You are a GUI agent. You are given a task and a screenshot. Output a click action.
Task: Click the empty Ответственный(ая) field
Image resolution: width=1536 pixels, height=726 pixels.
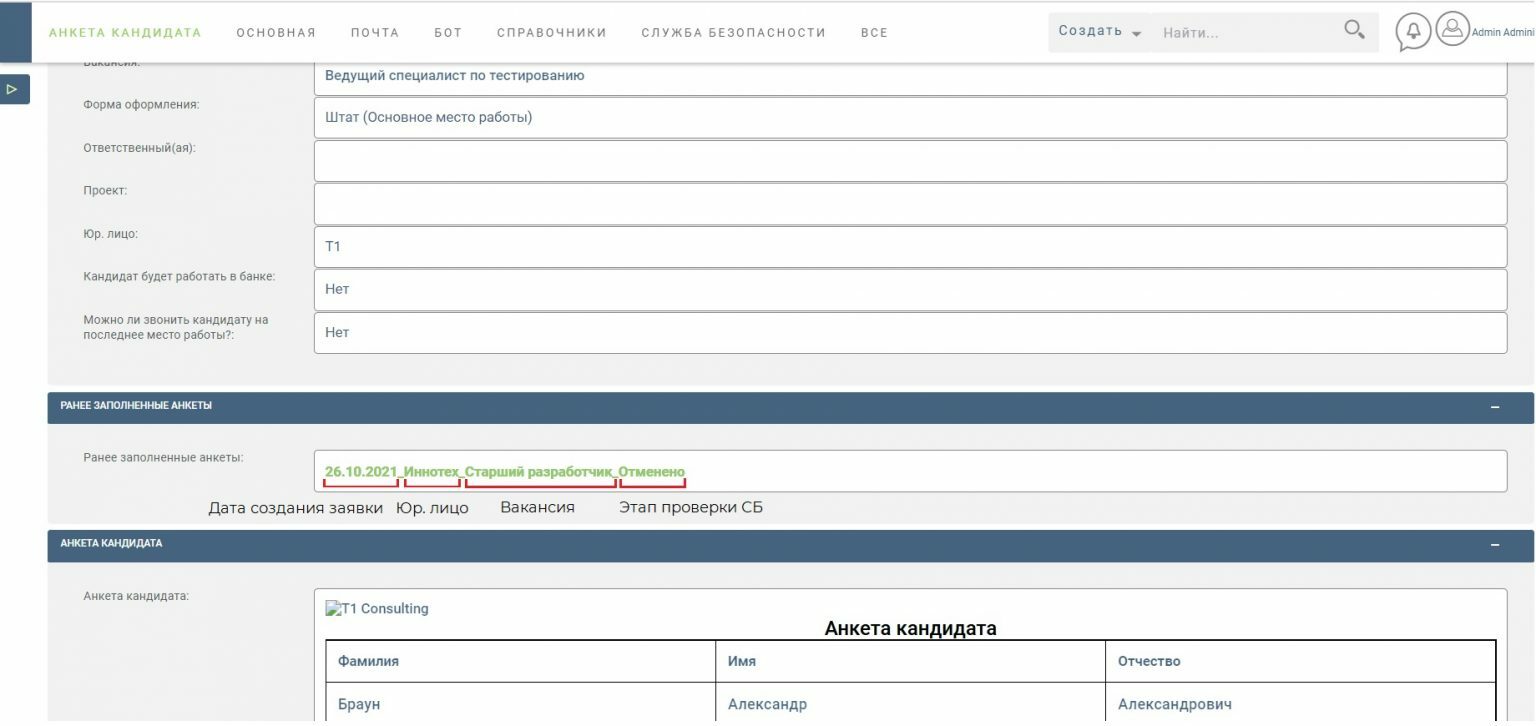tap(910, 161)
